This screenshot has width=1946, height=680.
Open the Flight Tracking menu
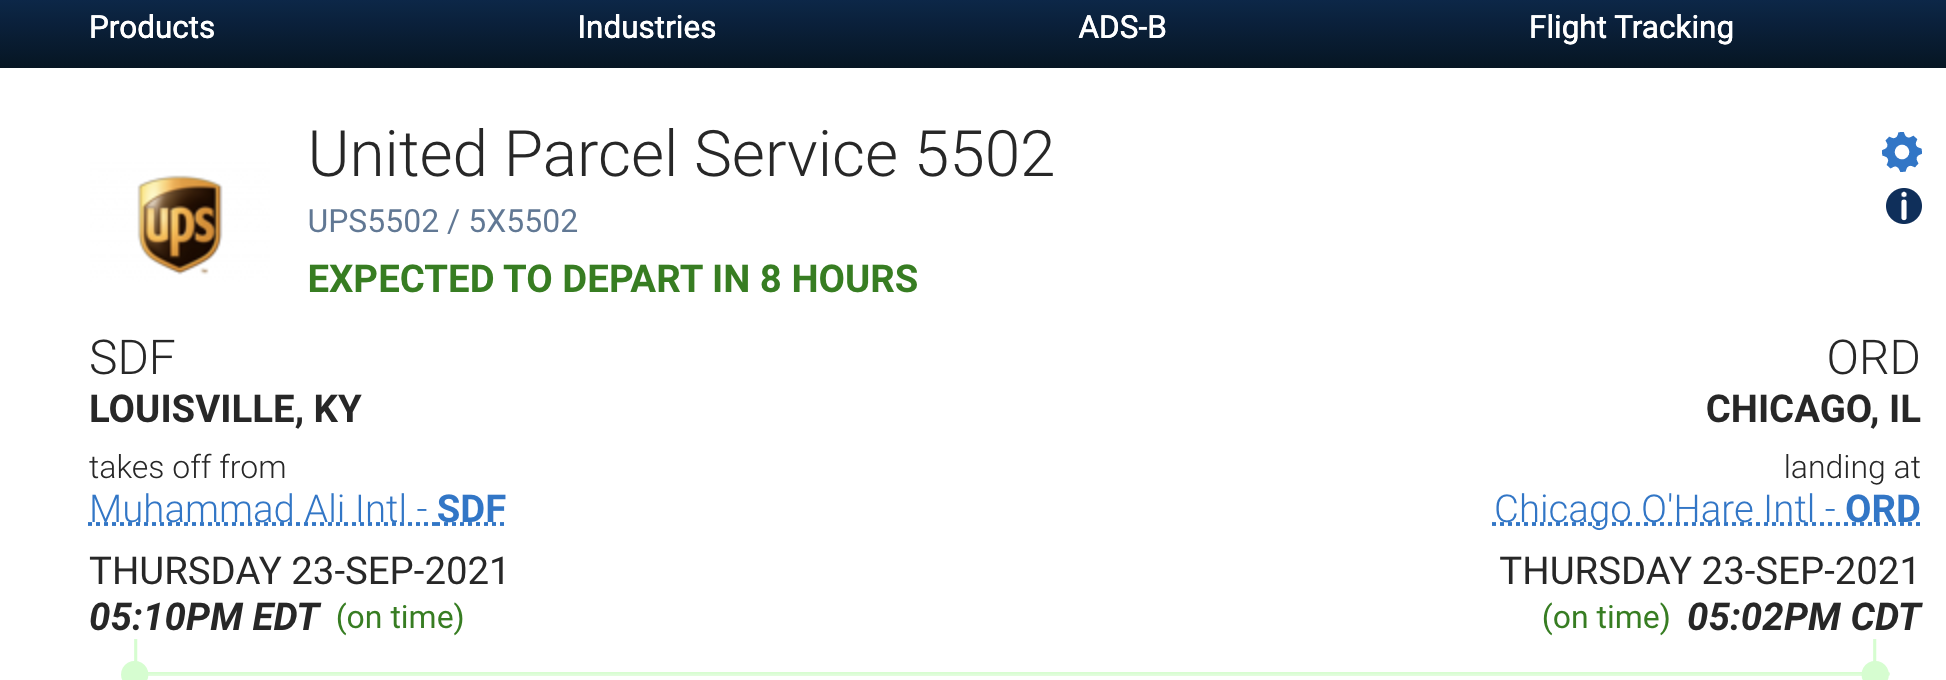point(1630,27)
